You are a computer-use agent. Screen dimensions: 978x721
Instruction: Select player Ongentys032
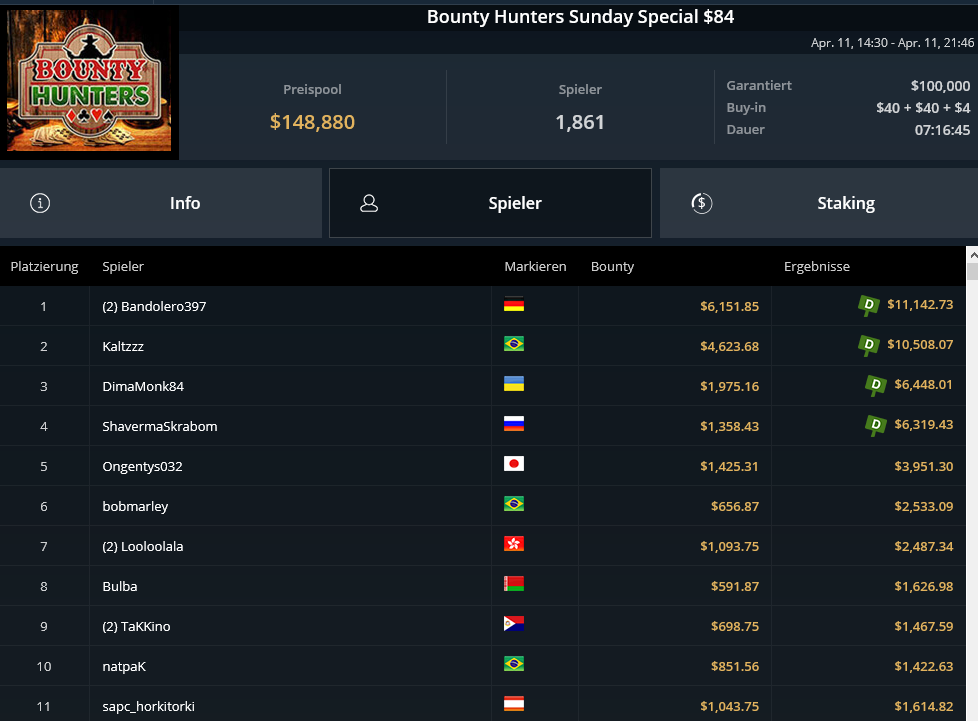pos(142,467)
